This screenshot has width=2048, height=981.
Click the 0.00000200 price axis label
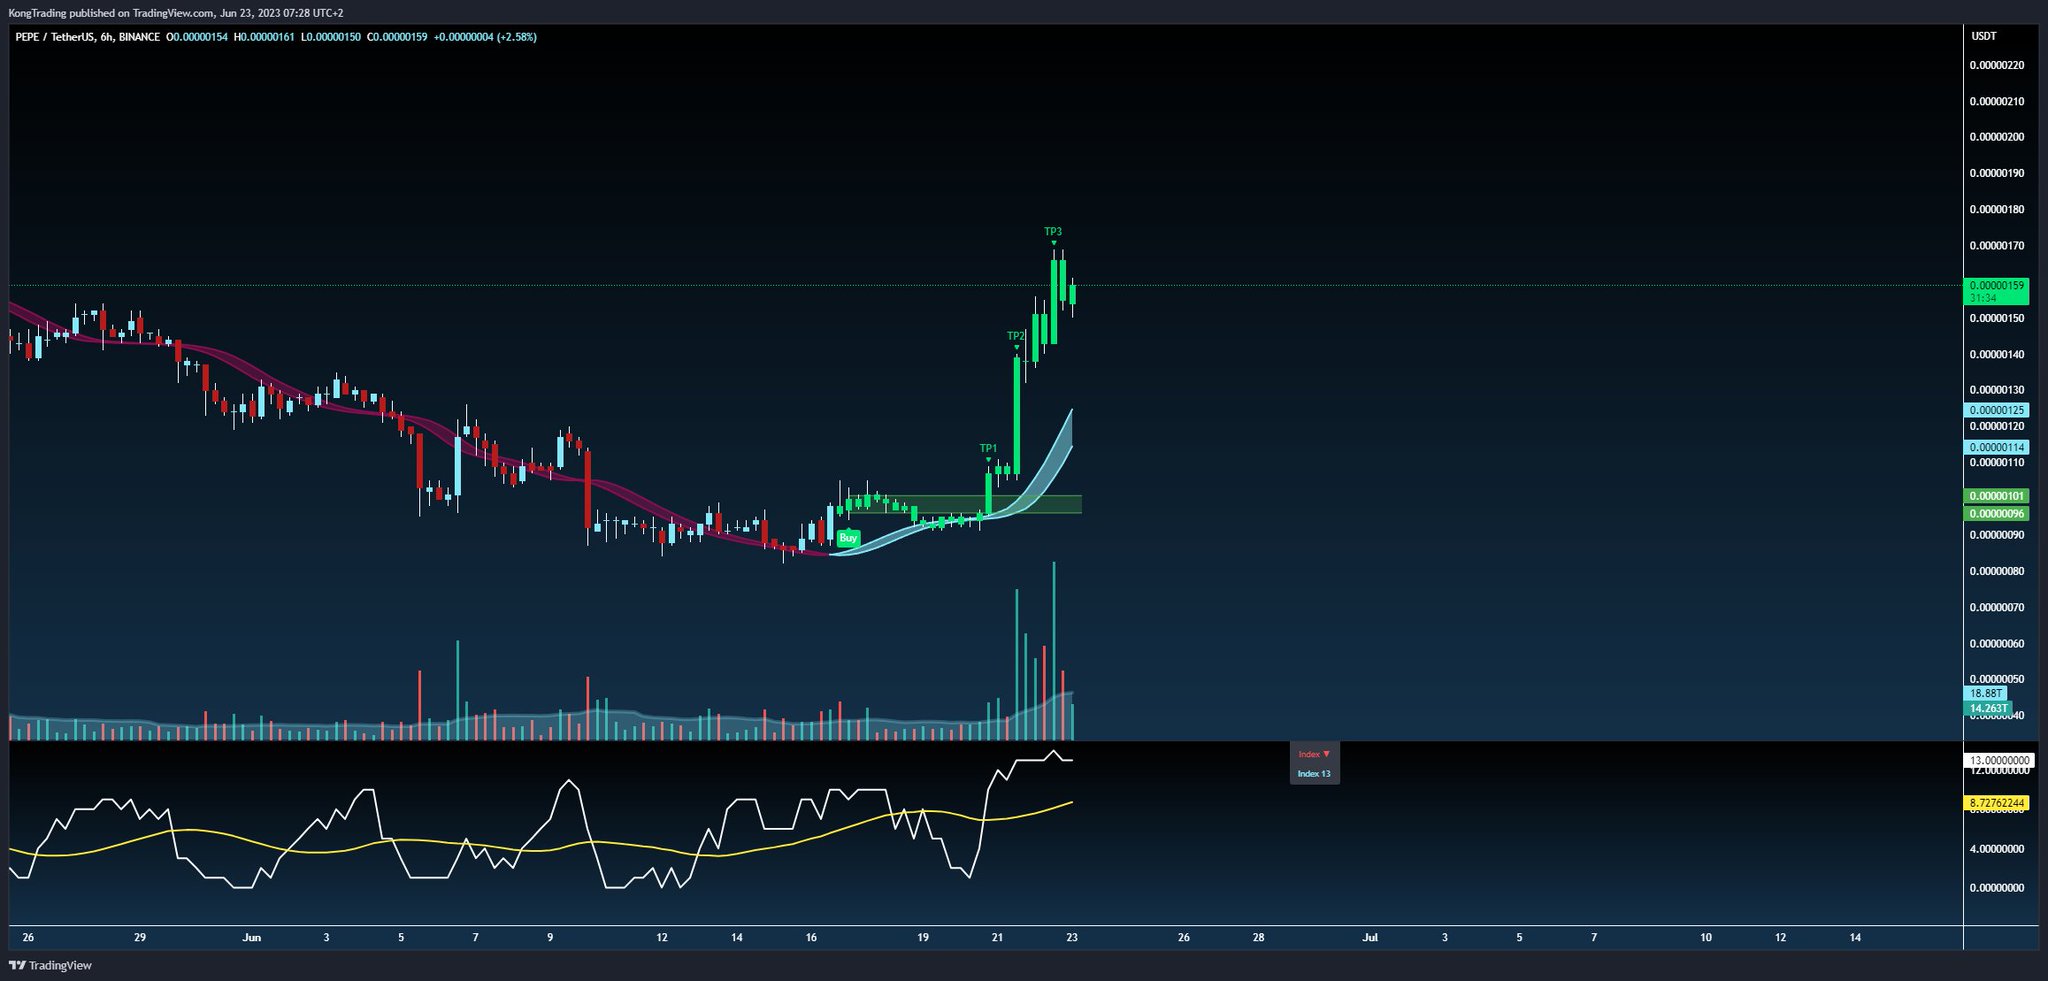pyautogui.click(x=1997, y=138)
